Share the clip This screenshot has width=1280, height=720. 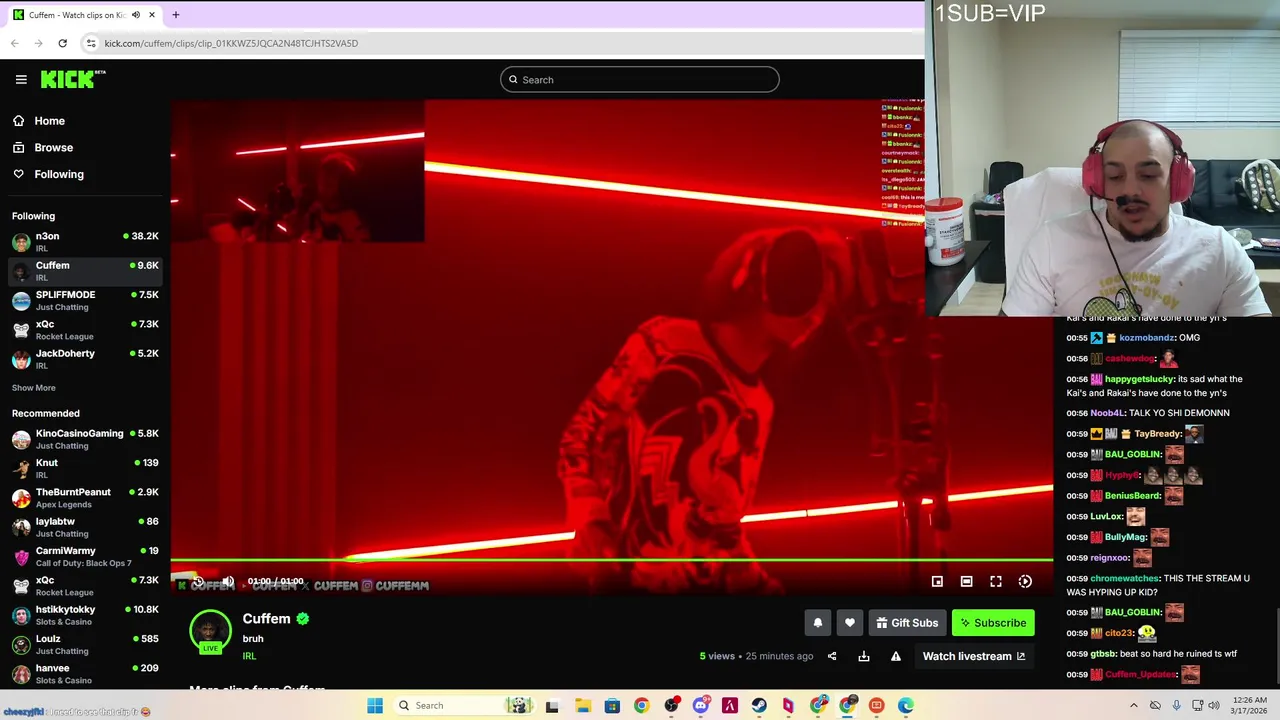click(x=832, y=656)
